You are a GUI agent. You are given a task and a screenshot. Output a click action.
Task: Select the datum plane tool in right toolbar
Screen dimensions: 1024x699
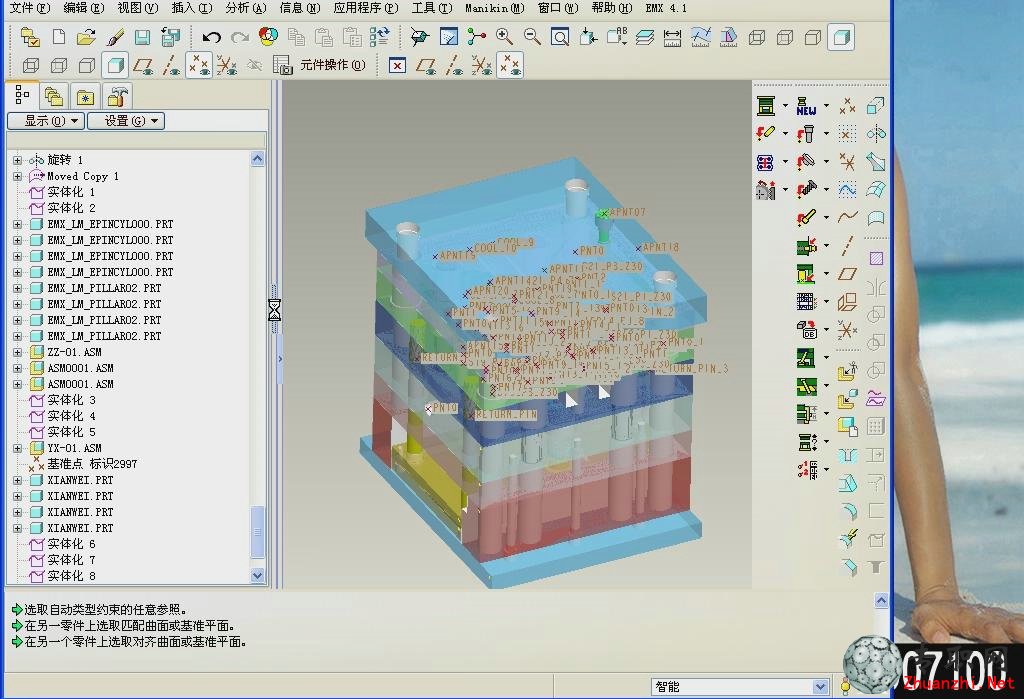tap(848, 274)
